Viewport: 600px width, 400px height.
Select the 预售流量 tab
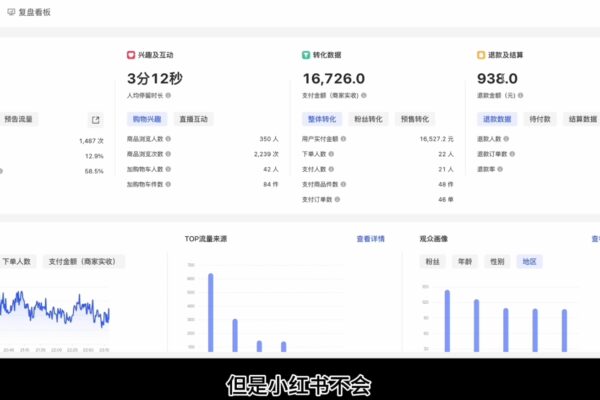click(x=18, y=119)
